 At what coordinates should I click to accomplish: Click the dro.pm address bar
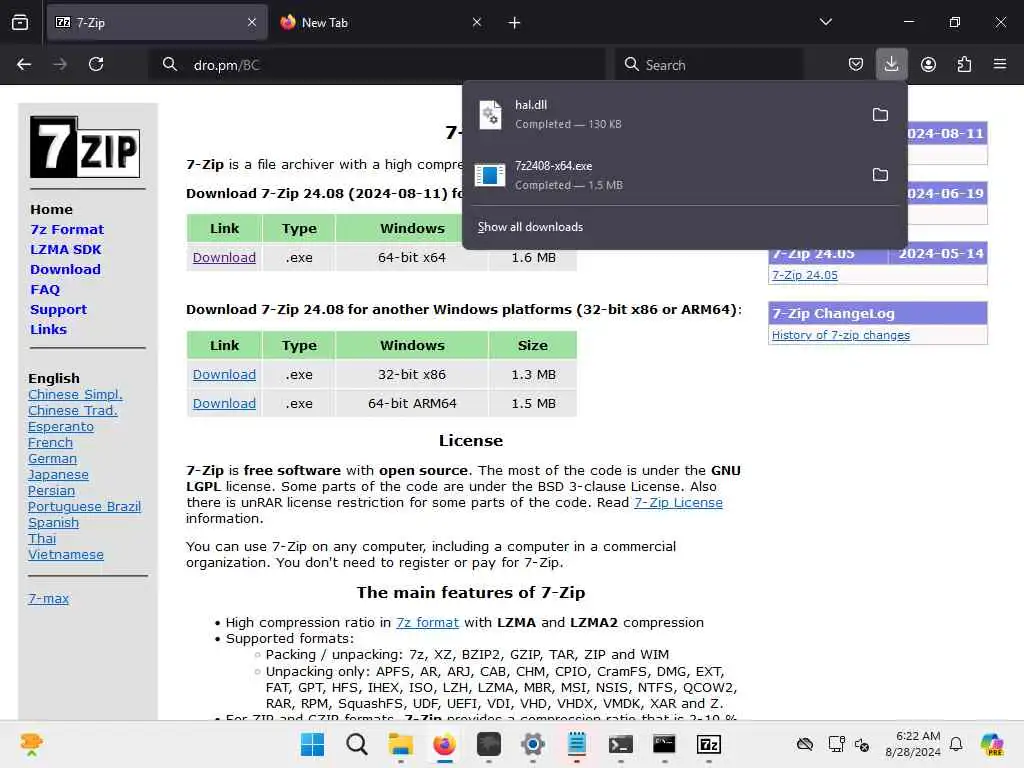(379, 65)
